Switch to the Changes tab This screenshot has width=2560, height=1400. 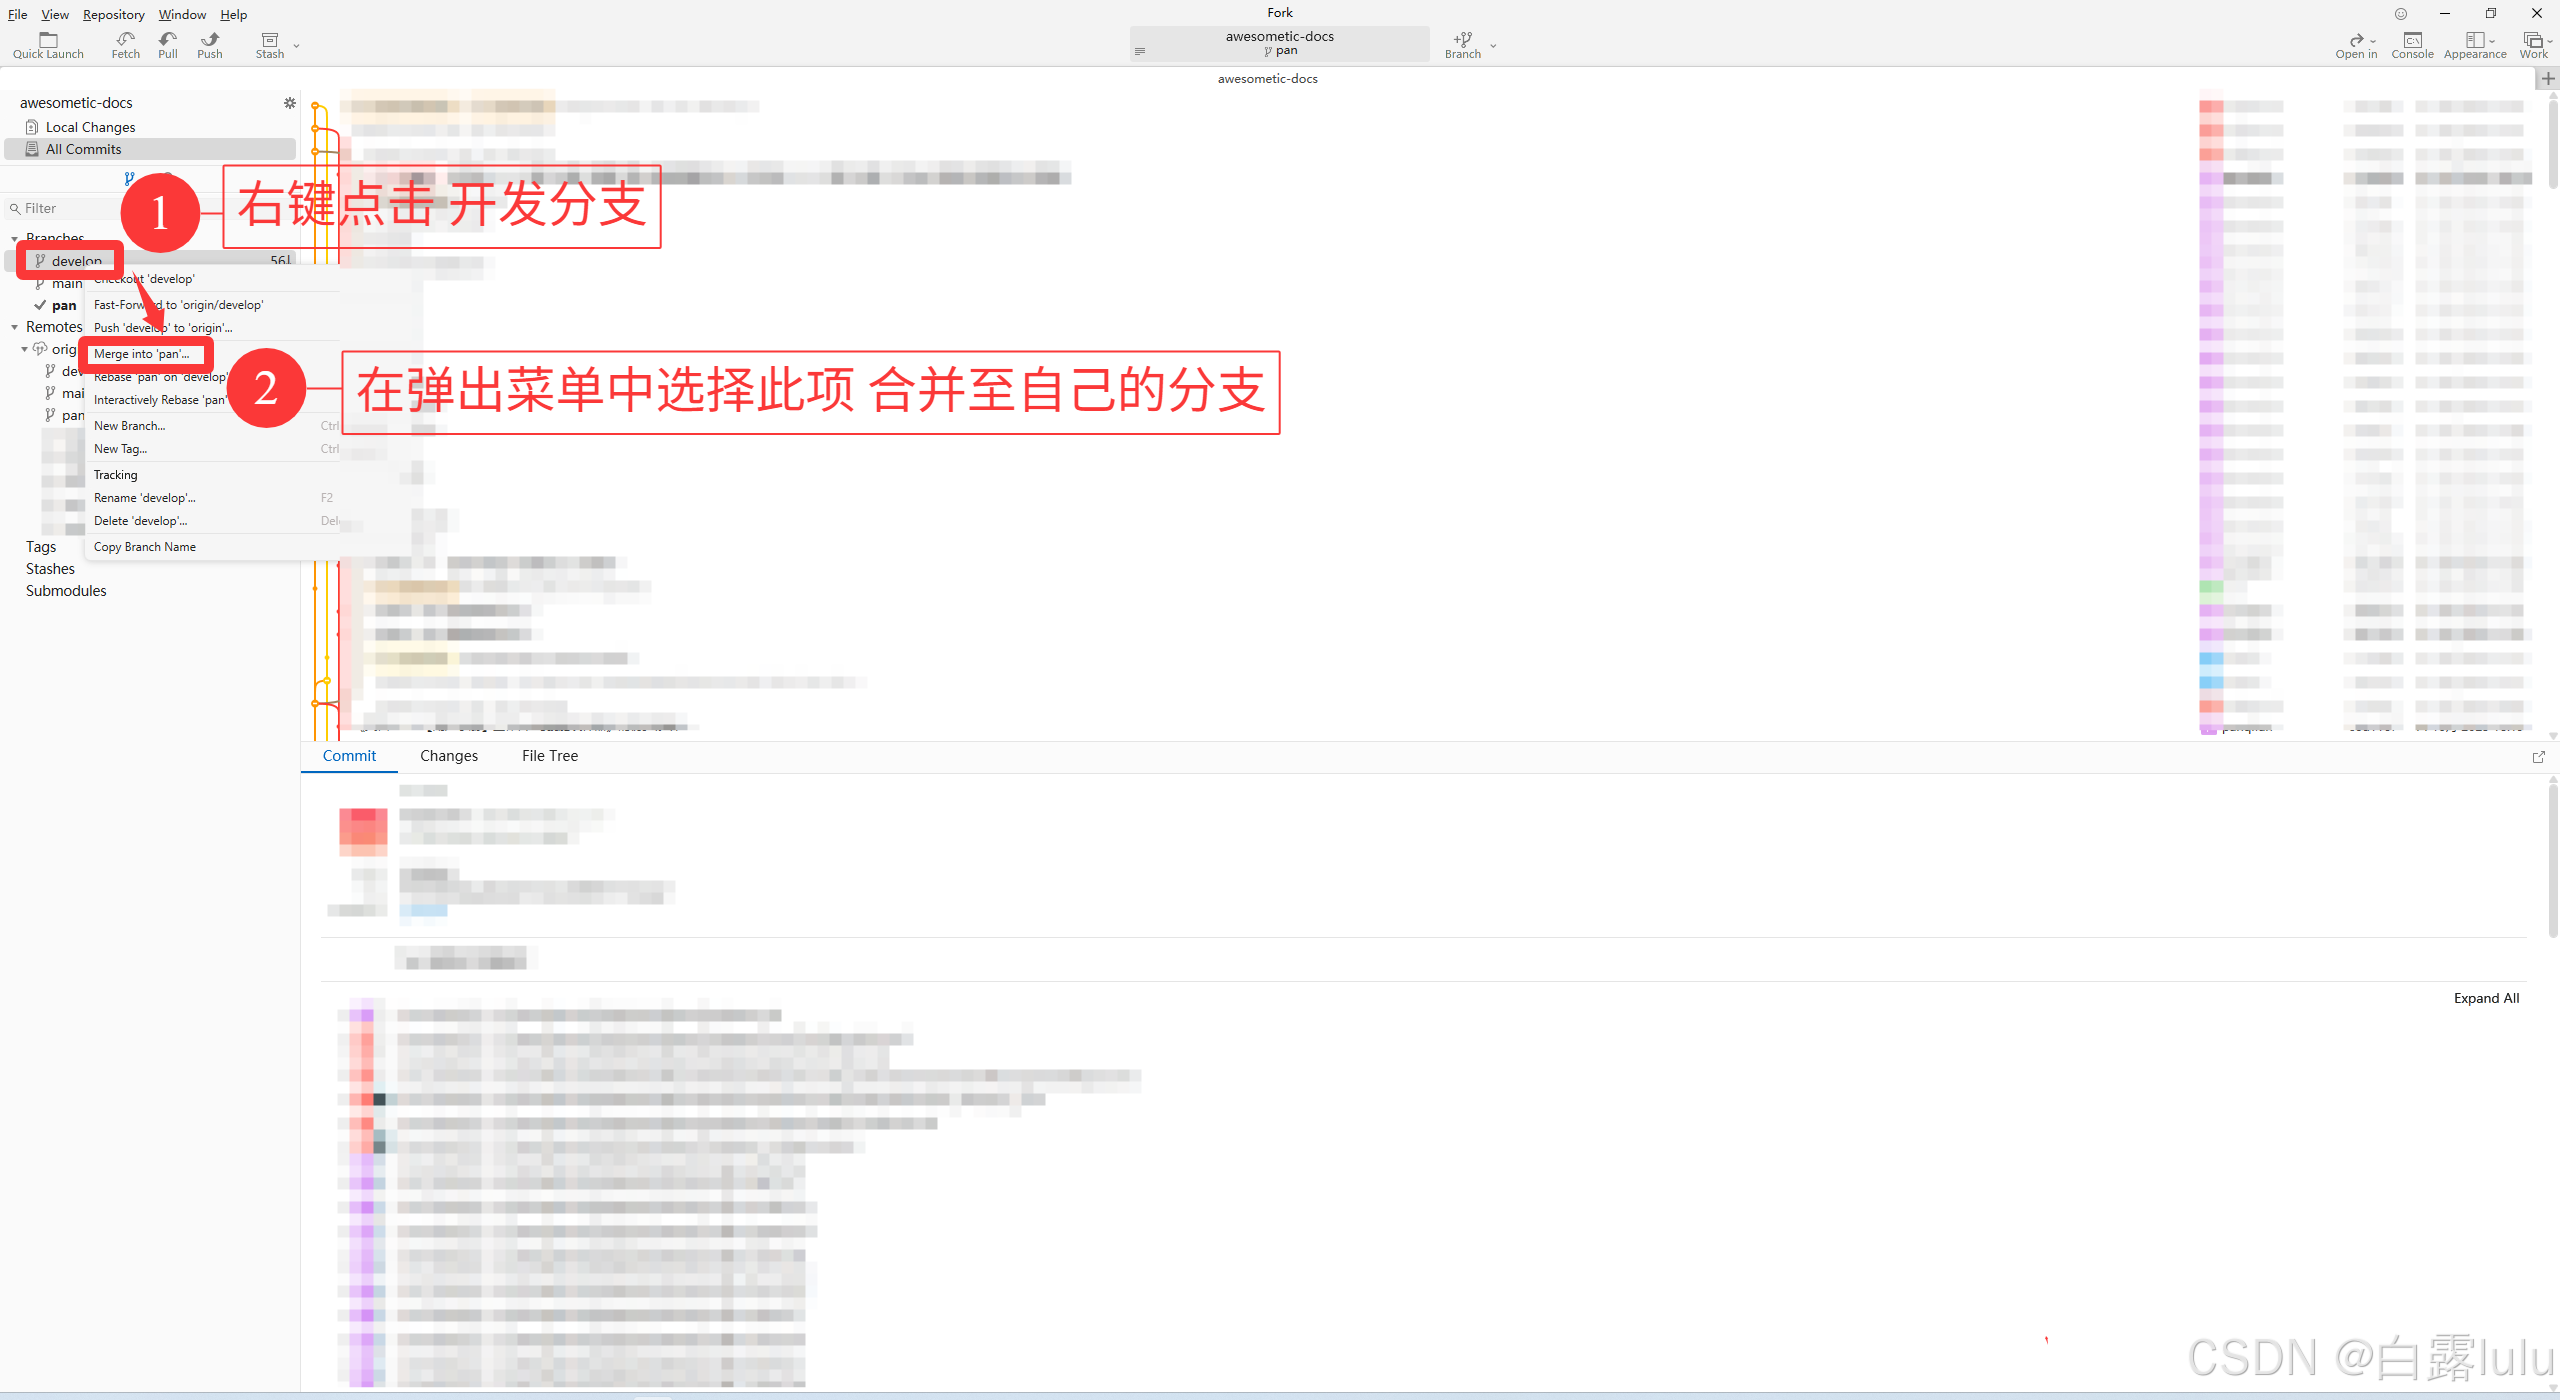tap(448, 756)
